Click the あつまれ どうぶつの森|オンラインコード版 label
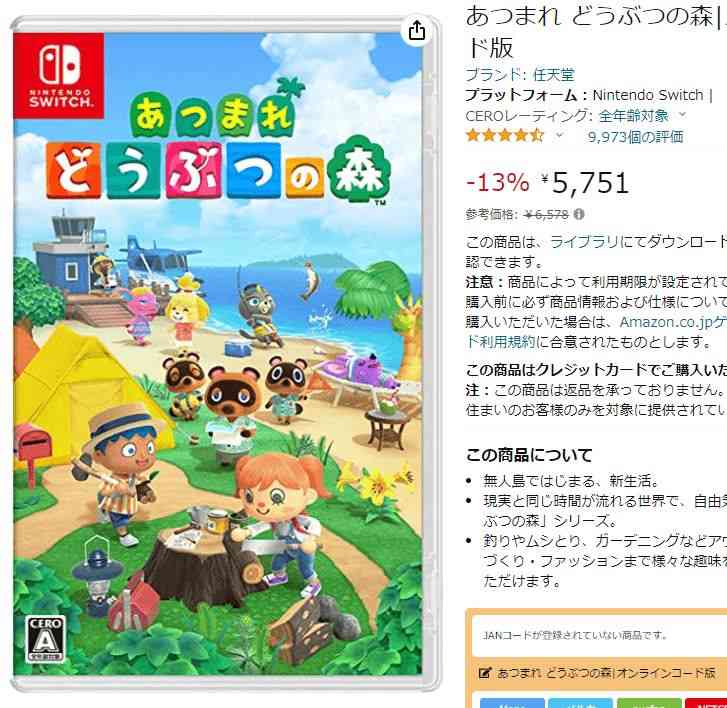The width and height of the screenshot is (727, 708). [606, 673]
